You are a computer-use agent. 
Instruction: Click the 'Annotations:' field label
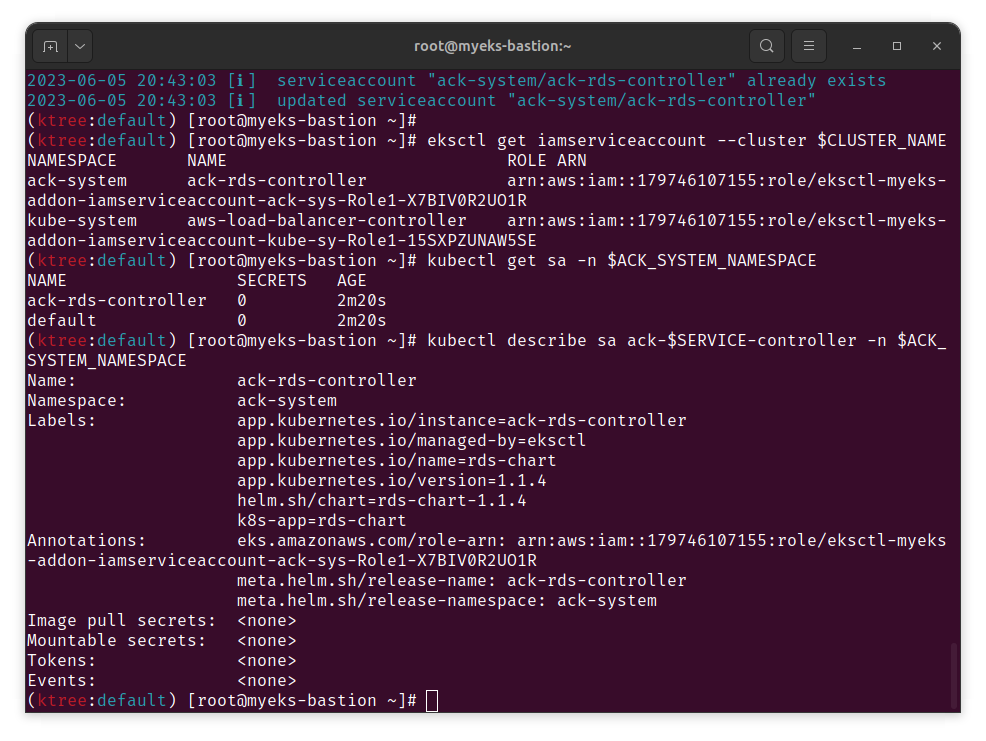click(x=86, y=540)
